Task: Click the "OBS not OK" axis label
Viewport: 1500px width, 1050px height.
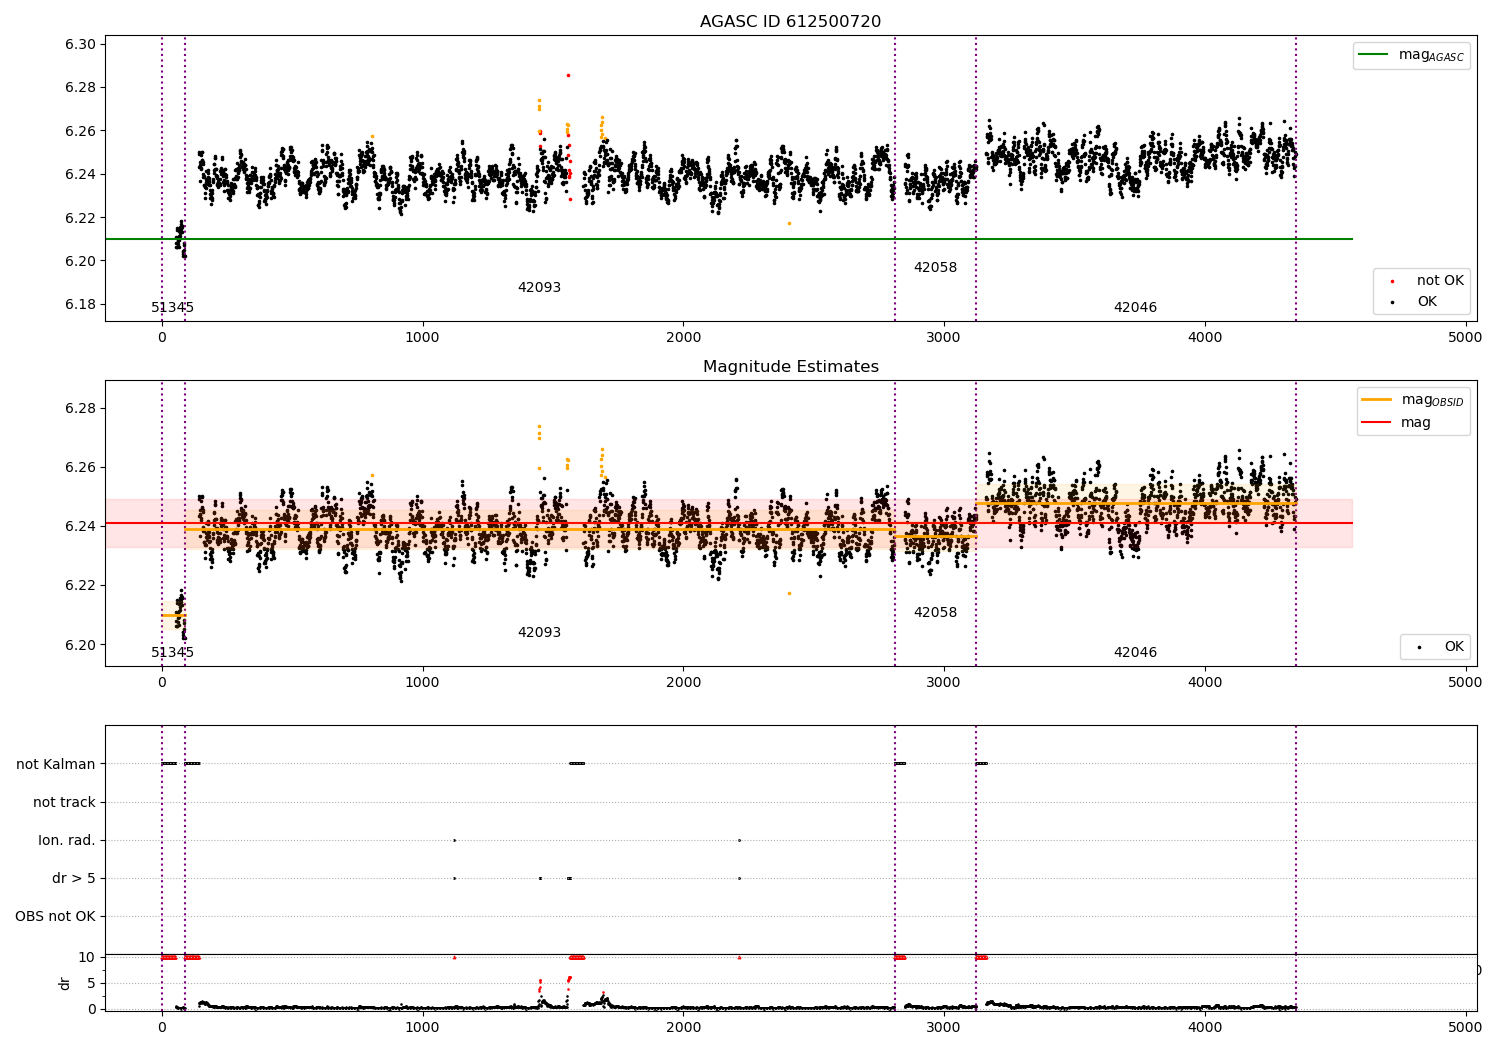Action: 55,916
